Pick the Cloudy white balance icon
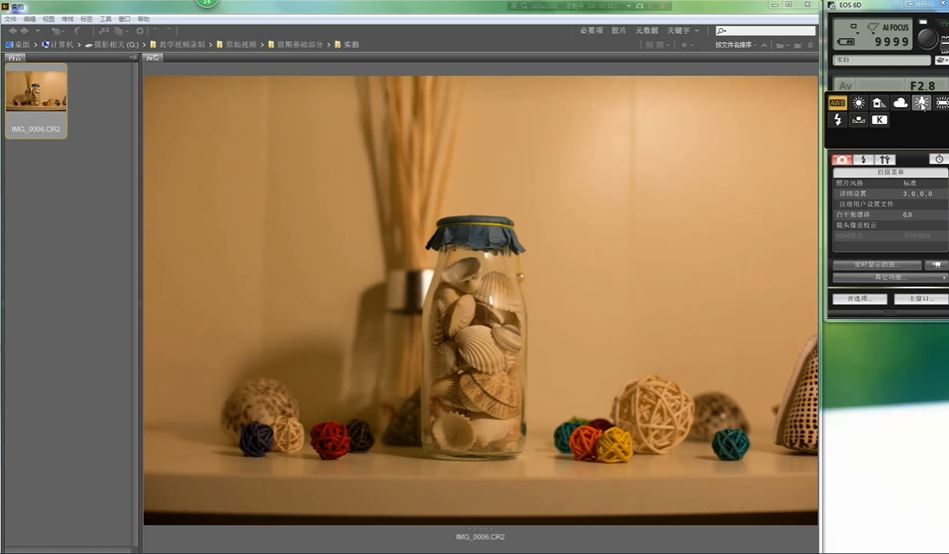This screenshot has width=949, height=554. [900, 103]
